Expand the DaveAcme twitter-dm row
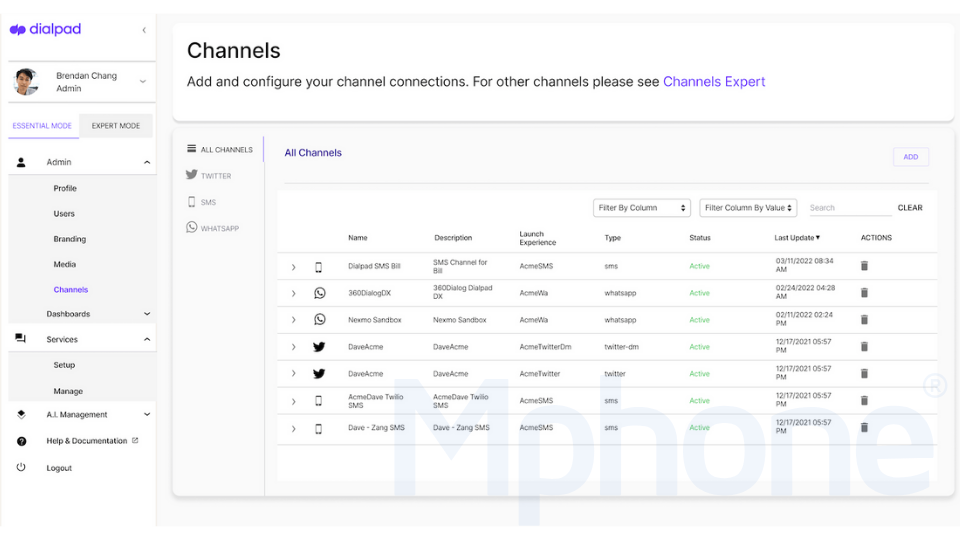Viewport: 960px width, 540px height. point(293,347)
